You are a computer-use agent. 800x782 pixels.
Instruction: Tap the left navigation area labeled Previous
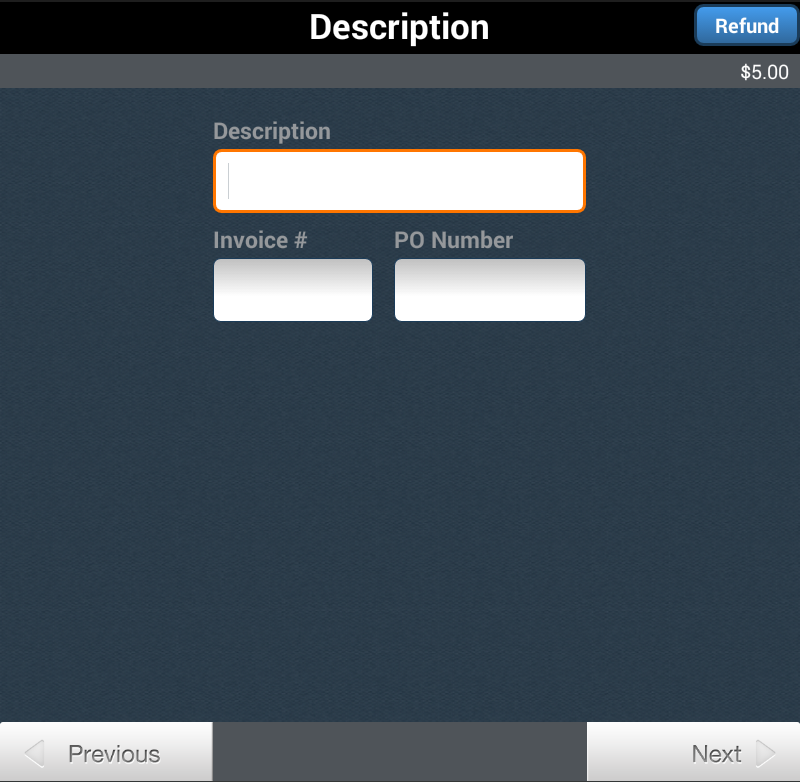(105, 753)
